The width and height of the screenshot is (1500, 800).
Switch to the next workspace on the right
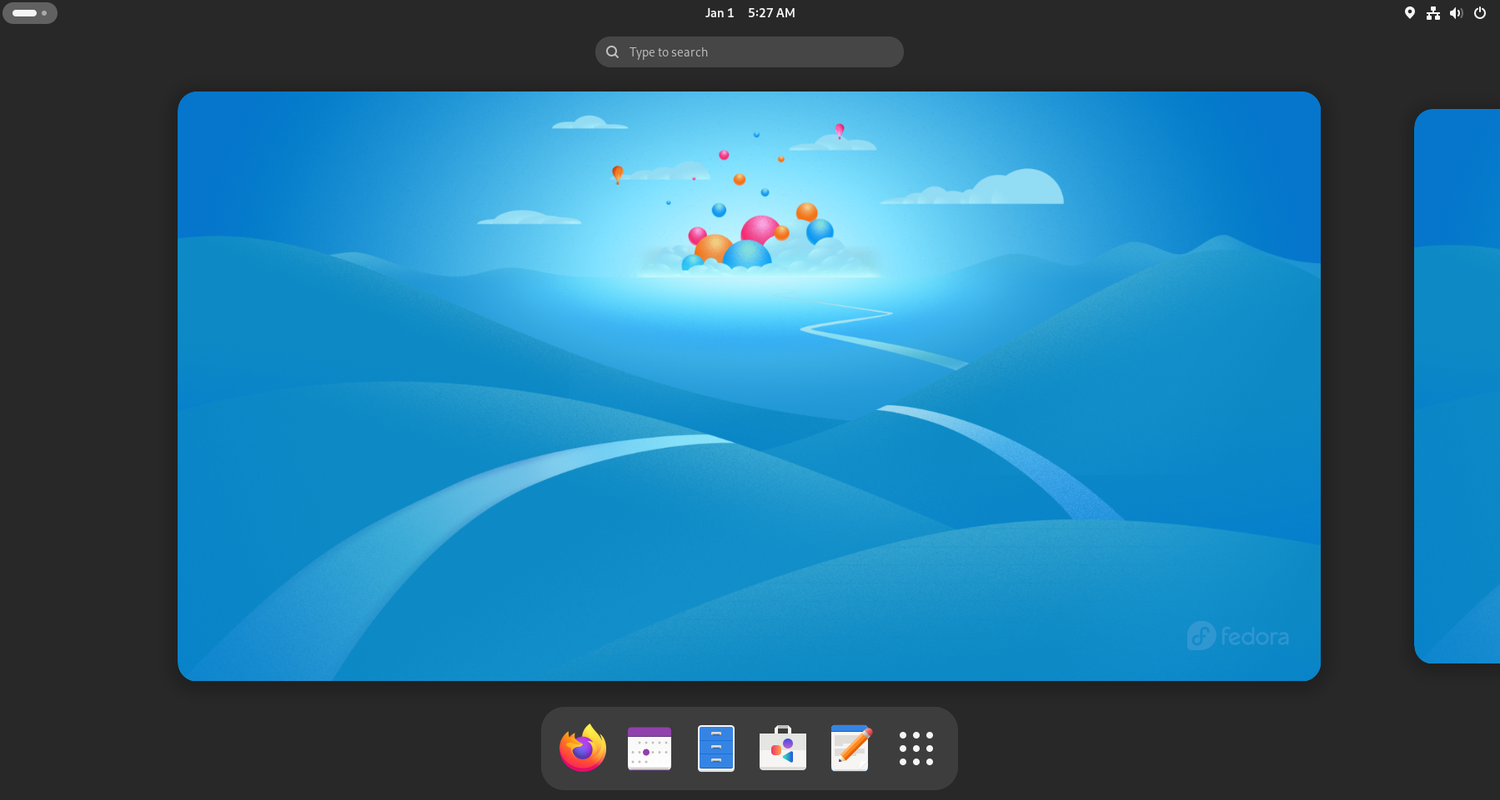point(1457,386)
